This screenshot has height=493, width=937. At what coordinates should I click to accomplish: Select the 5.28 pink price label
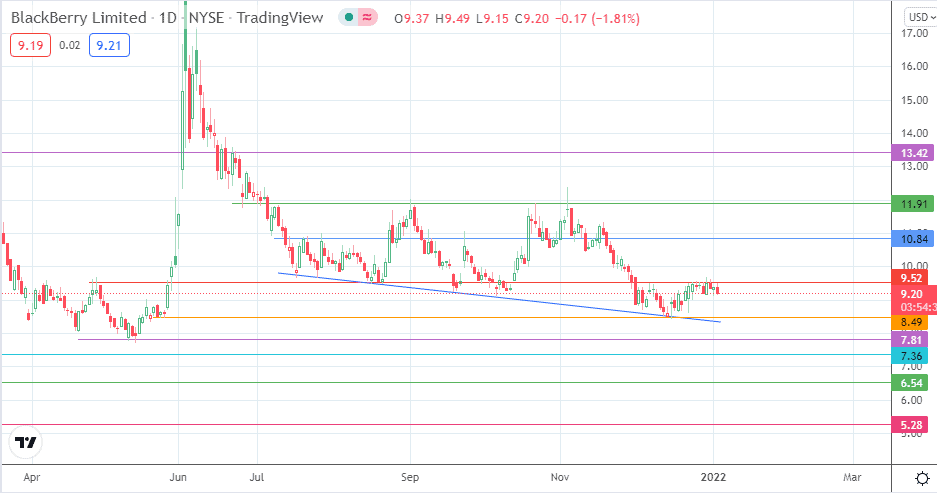[x=912, y=425]
